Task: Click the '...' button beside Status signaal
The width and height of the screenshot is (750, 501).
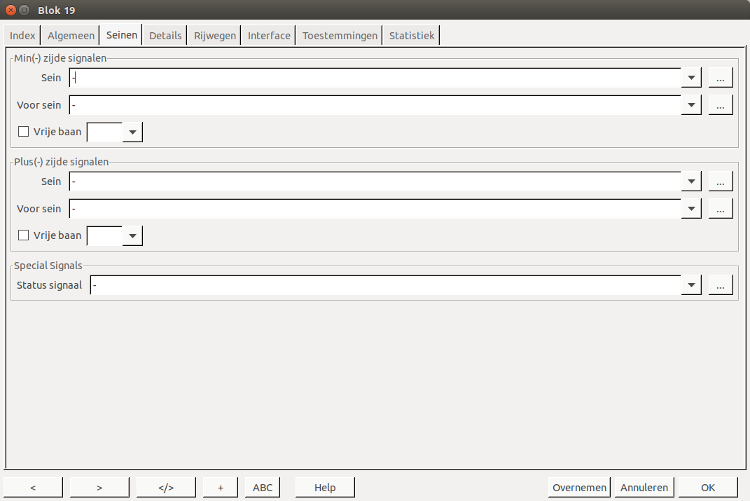Action: pos(721,285)
